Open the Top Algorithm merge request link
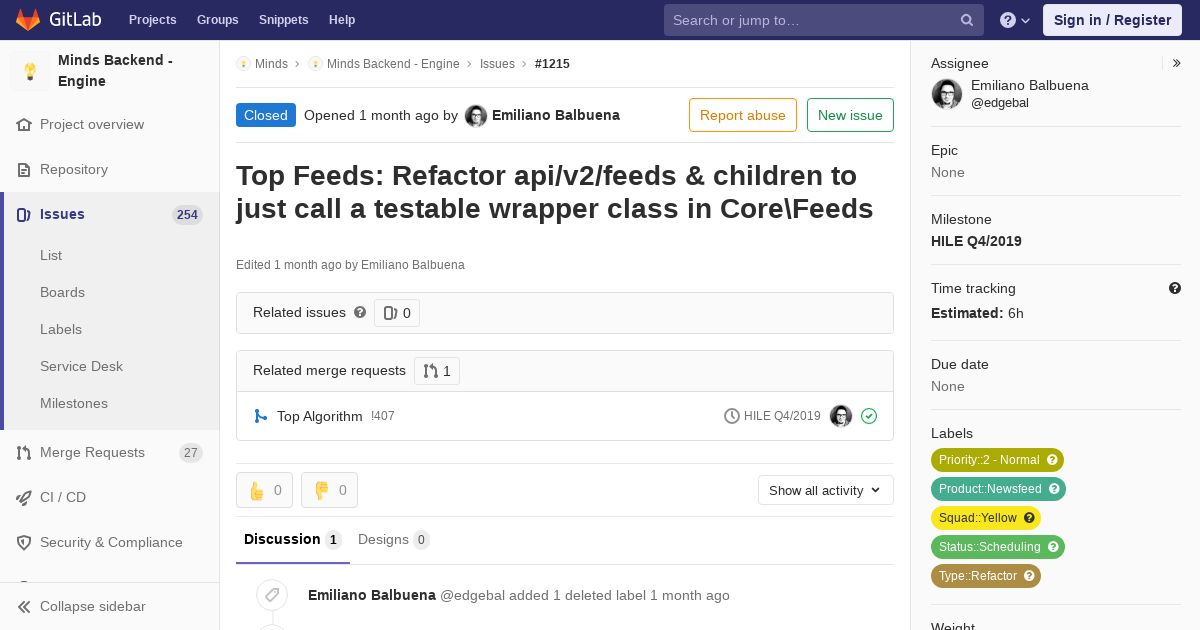1200x630 pixels. pyautogui.click(x=320, y=416)
